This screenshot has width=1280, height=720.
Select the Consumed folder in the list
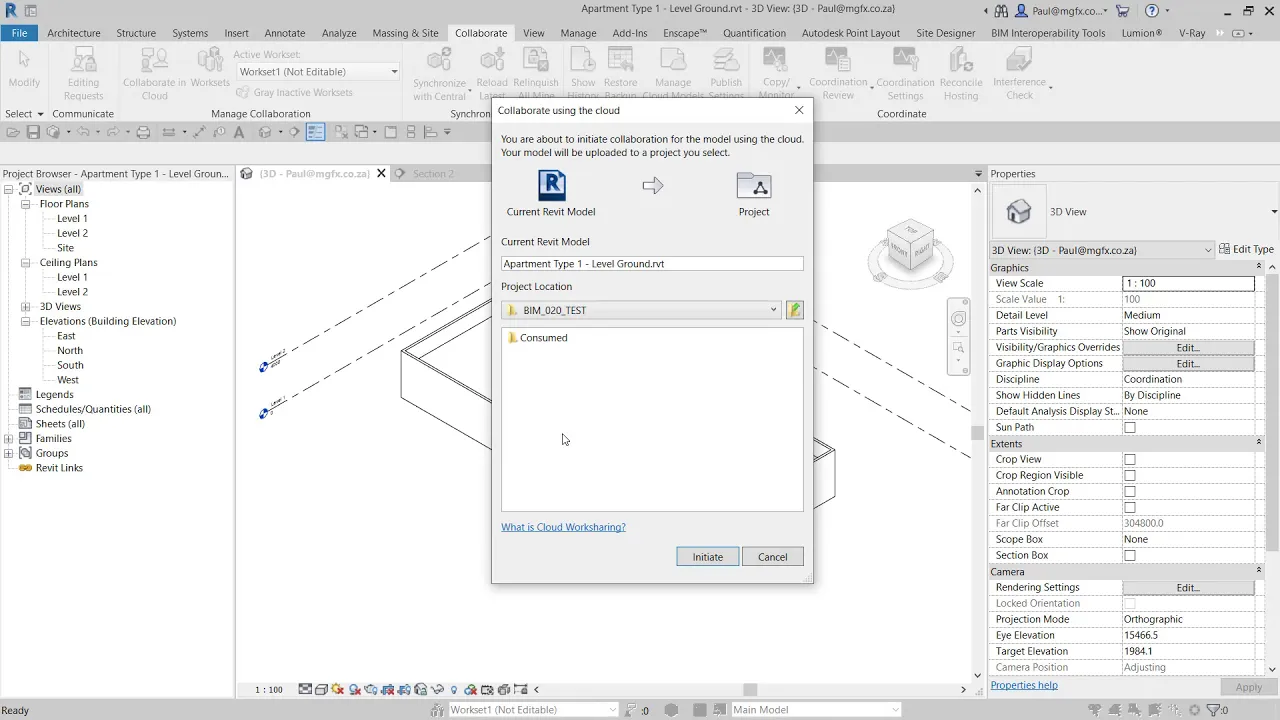pyautogui.click(x=538, y=338)
